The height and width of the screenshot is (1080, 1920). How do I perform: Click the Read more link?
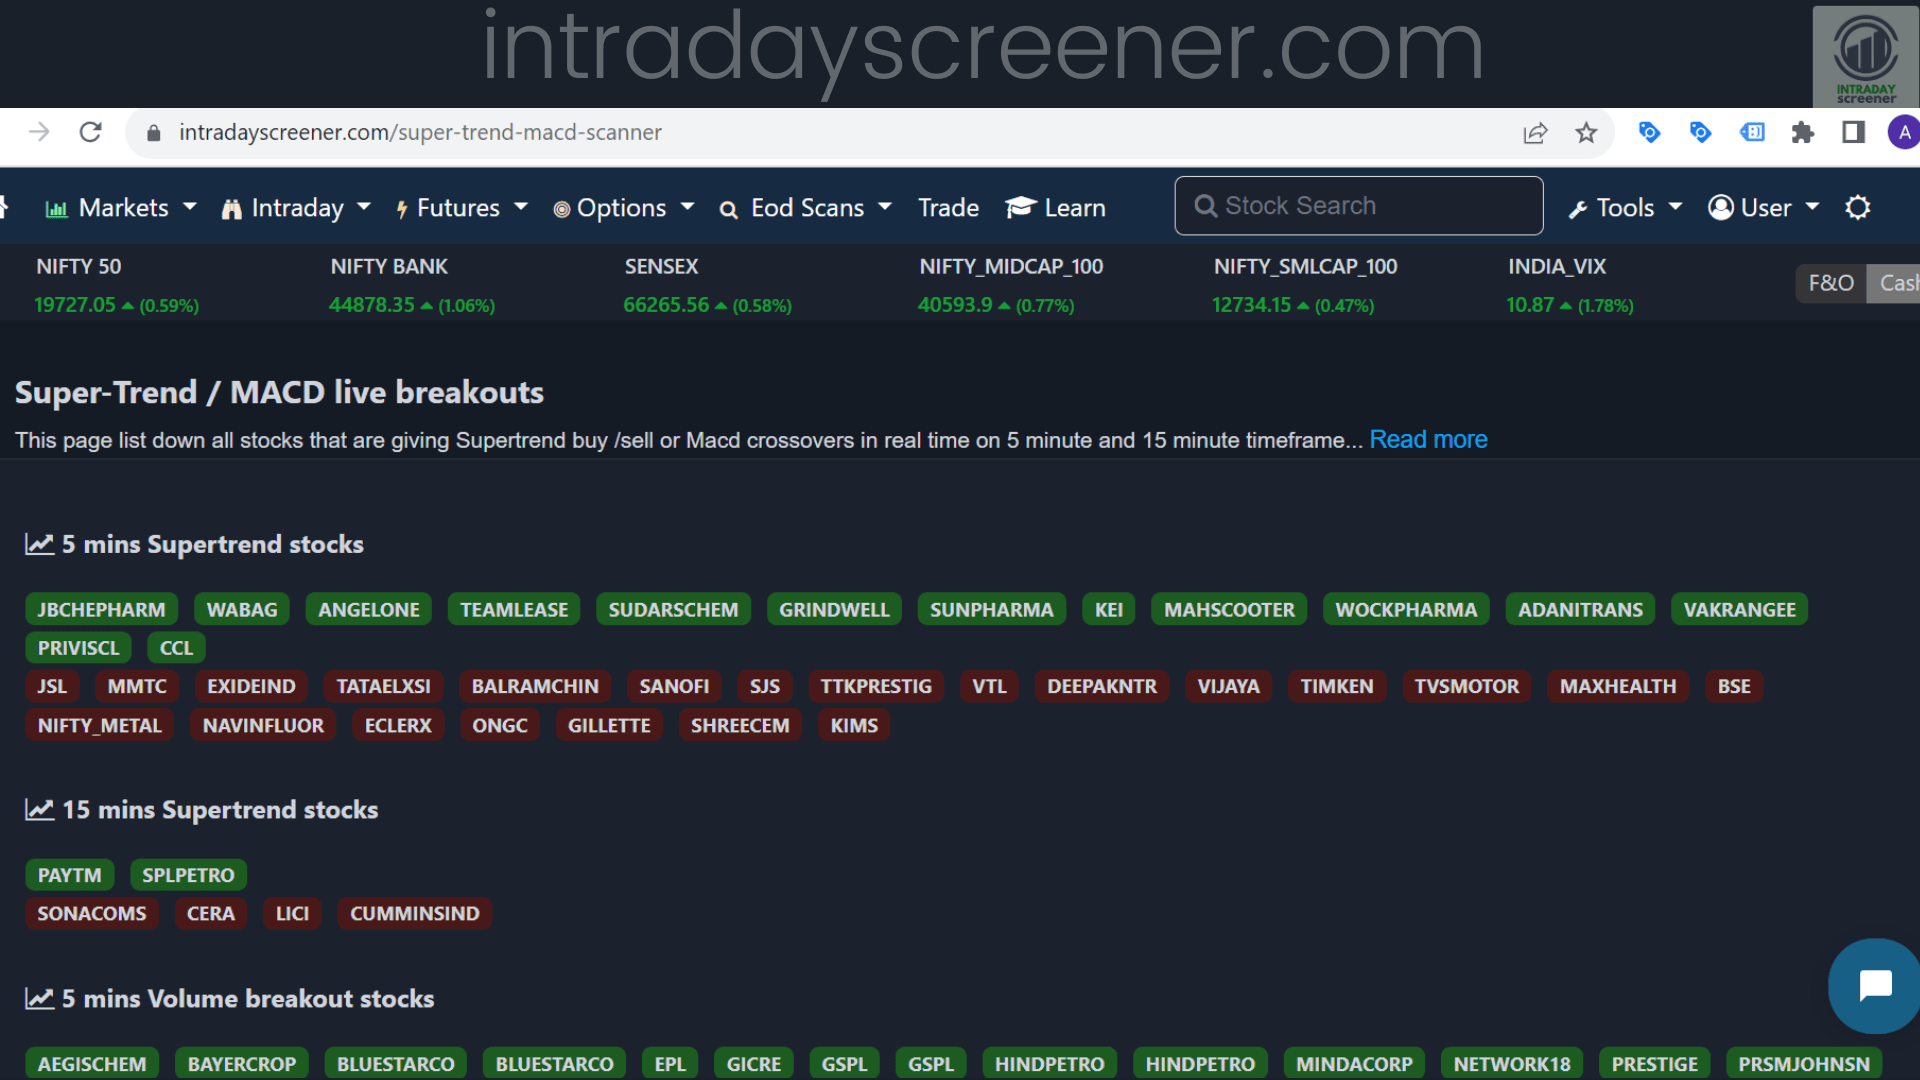pos(1428,439)
